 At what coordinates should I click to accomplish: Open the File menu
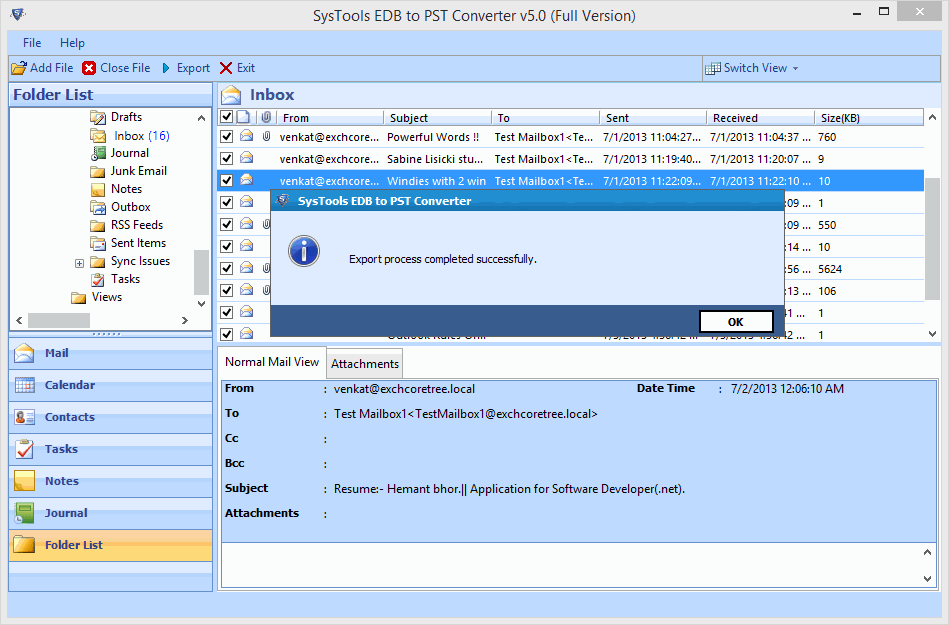tap(32, 43)
